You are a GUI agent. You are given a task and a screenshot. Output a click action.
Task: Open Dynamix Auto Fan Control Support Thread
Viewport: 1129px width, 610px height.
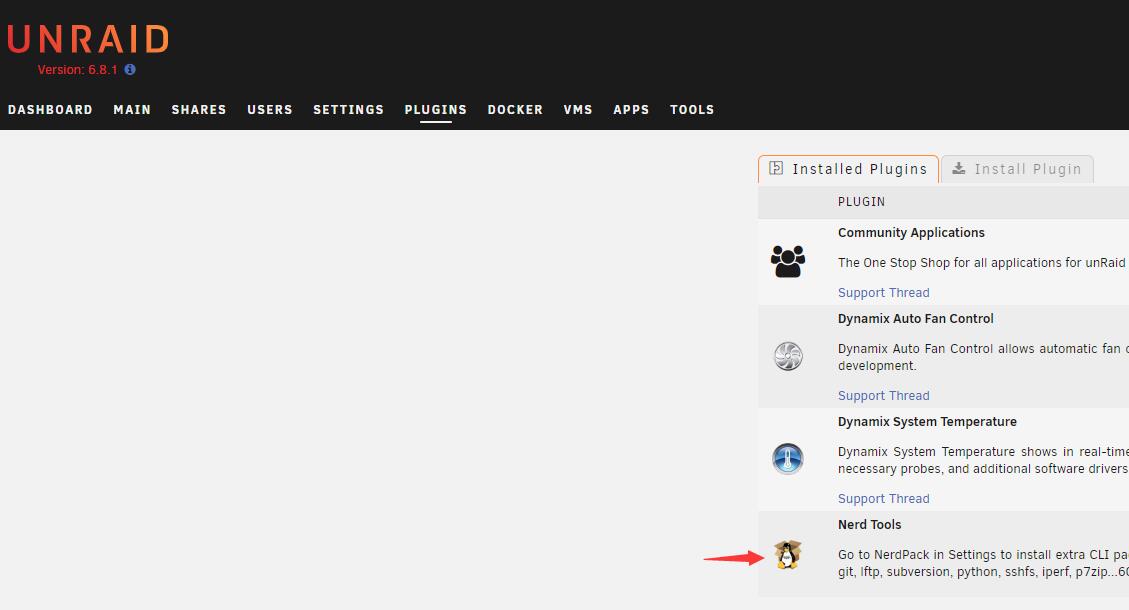[883, 395]
